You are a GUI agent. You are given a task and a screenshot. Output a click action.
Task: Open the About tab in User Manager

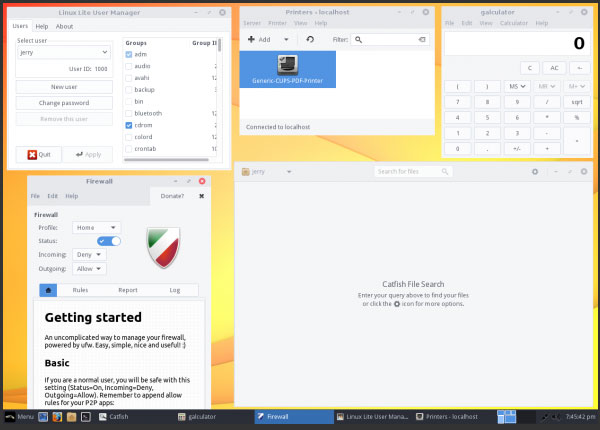tap(64, 26)
